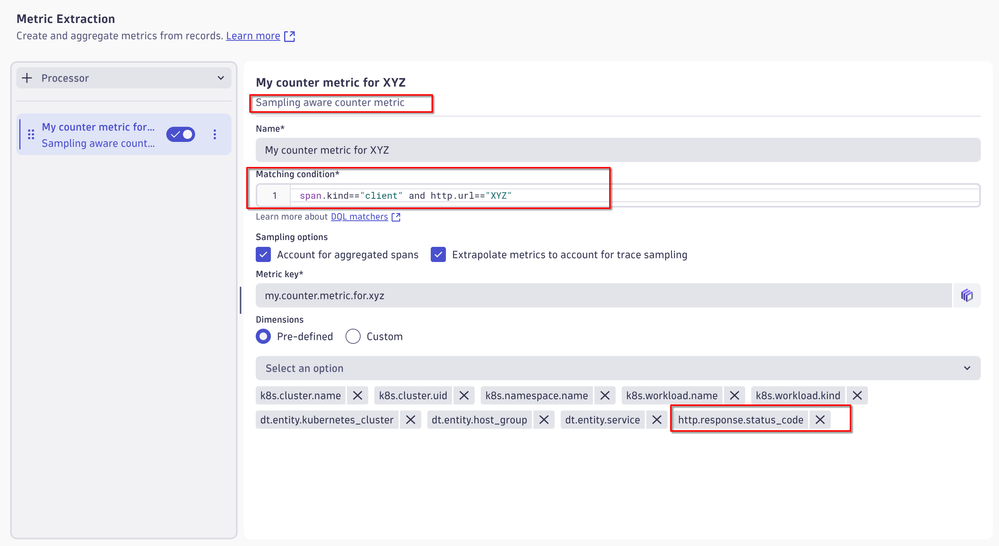Click the Name input field
Image resolution: width=999 pixels, height=546 pixels.
[x=617, y=150]
